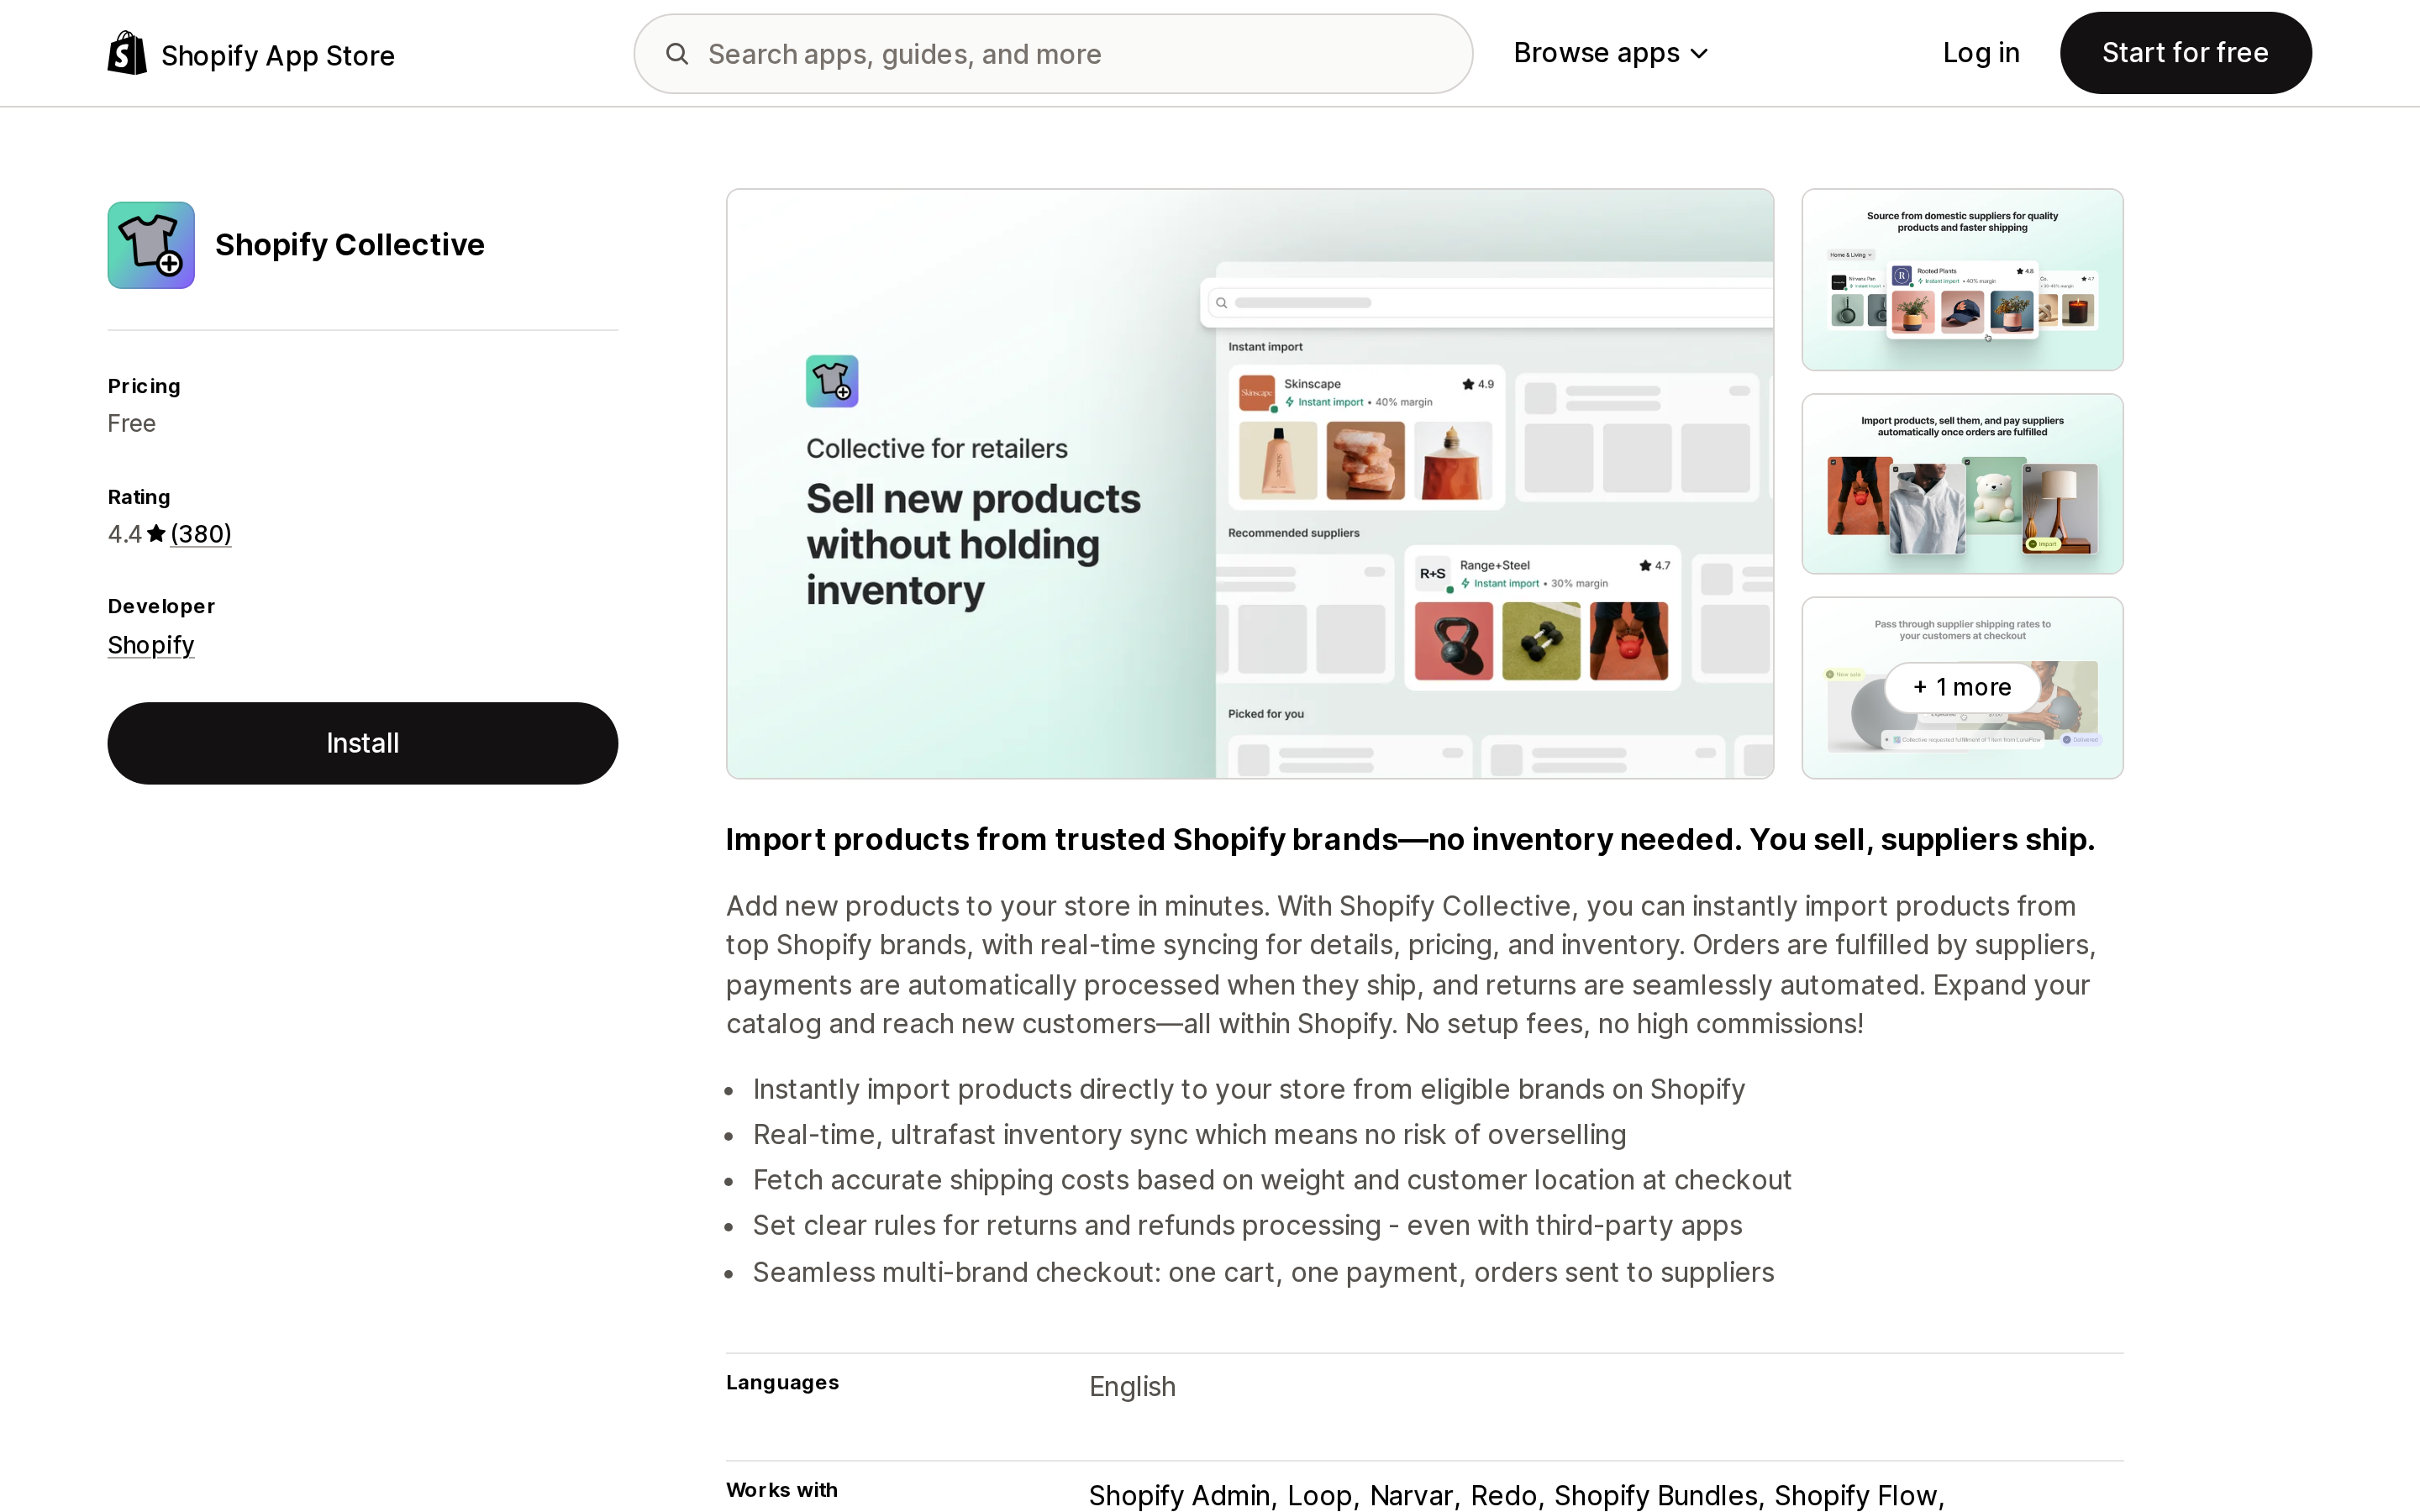Open the domestic suppliers screenshot thumbnail

click(1962, 280)
